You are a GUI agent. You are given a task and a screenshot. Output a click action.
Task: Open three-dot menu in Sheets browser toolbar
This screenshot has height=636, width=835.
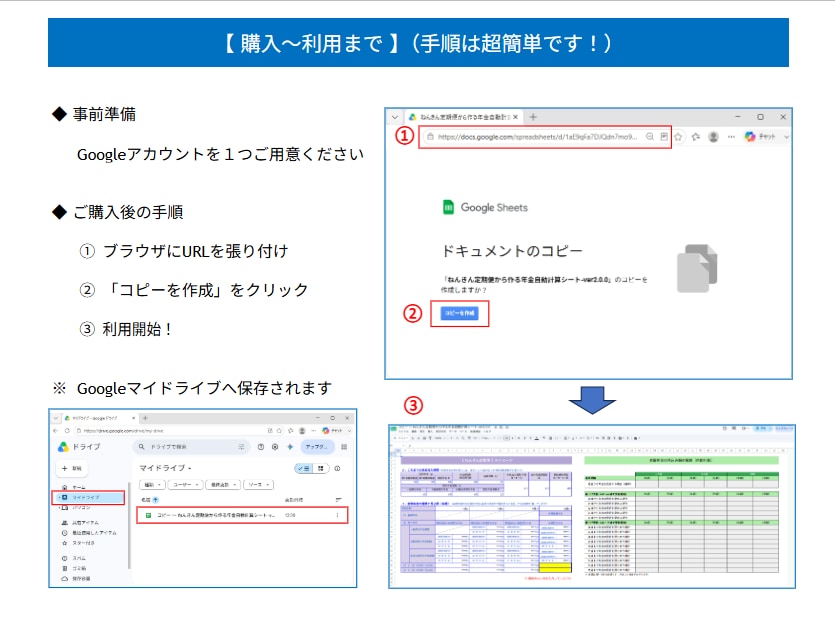(x=731, y=137)
